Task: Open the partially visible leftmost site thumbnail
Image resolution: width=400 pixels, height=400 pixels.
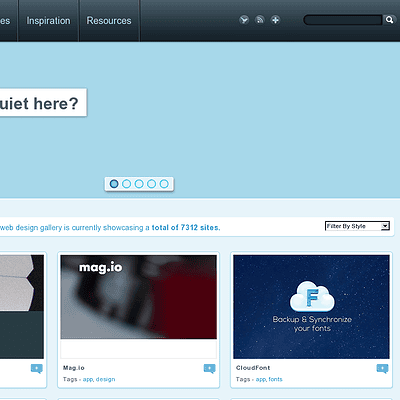Action: [22, 307]
